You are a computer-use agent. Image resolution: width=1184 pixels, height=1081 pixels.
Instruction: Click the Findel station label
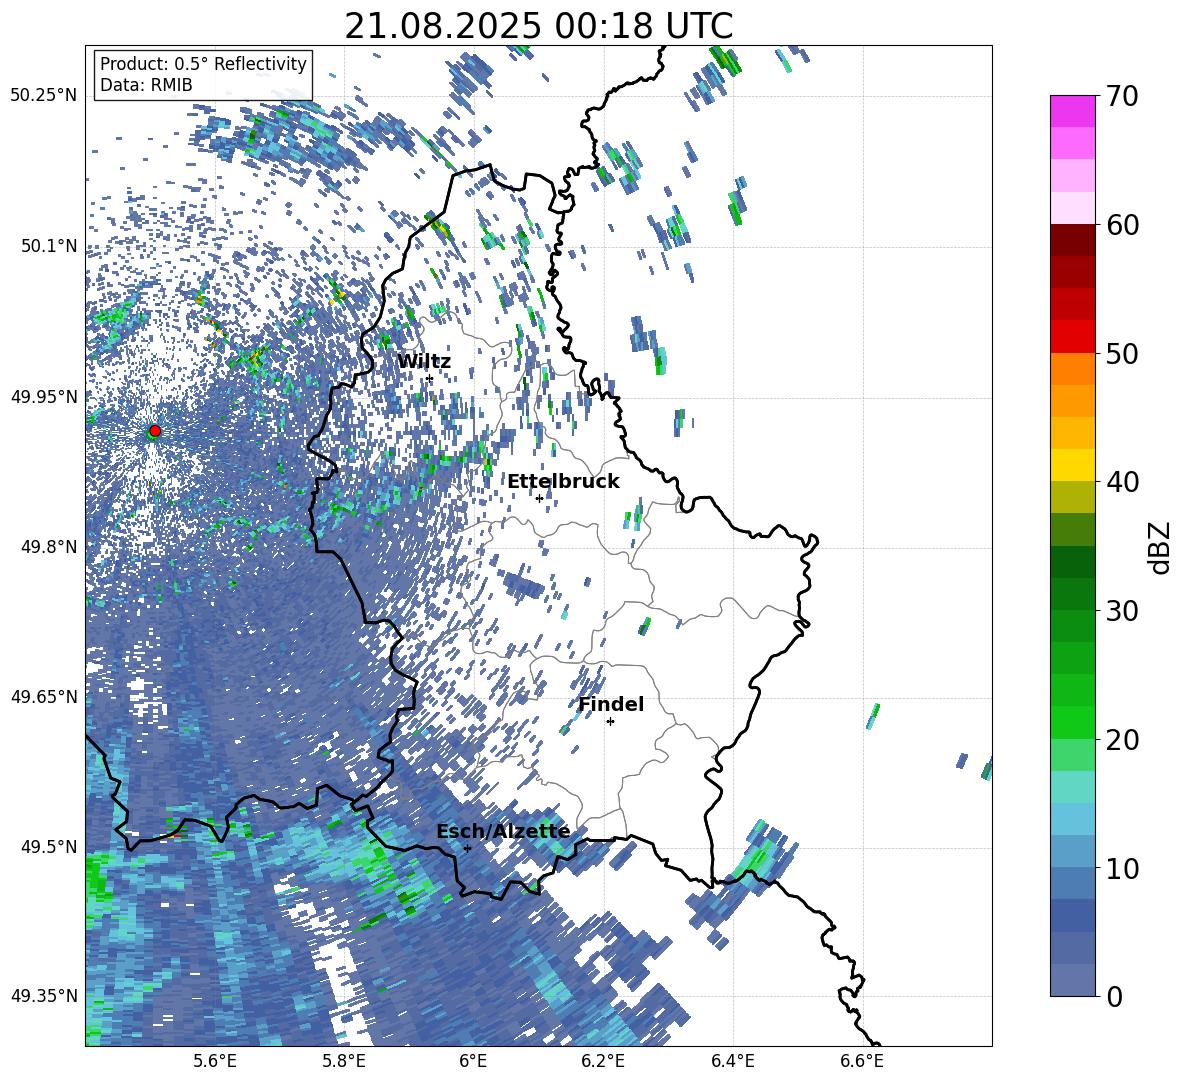(x=611, y=704)
